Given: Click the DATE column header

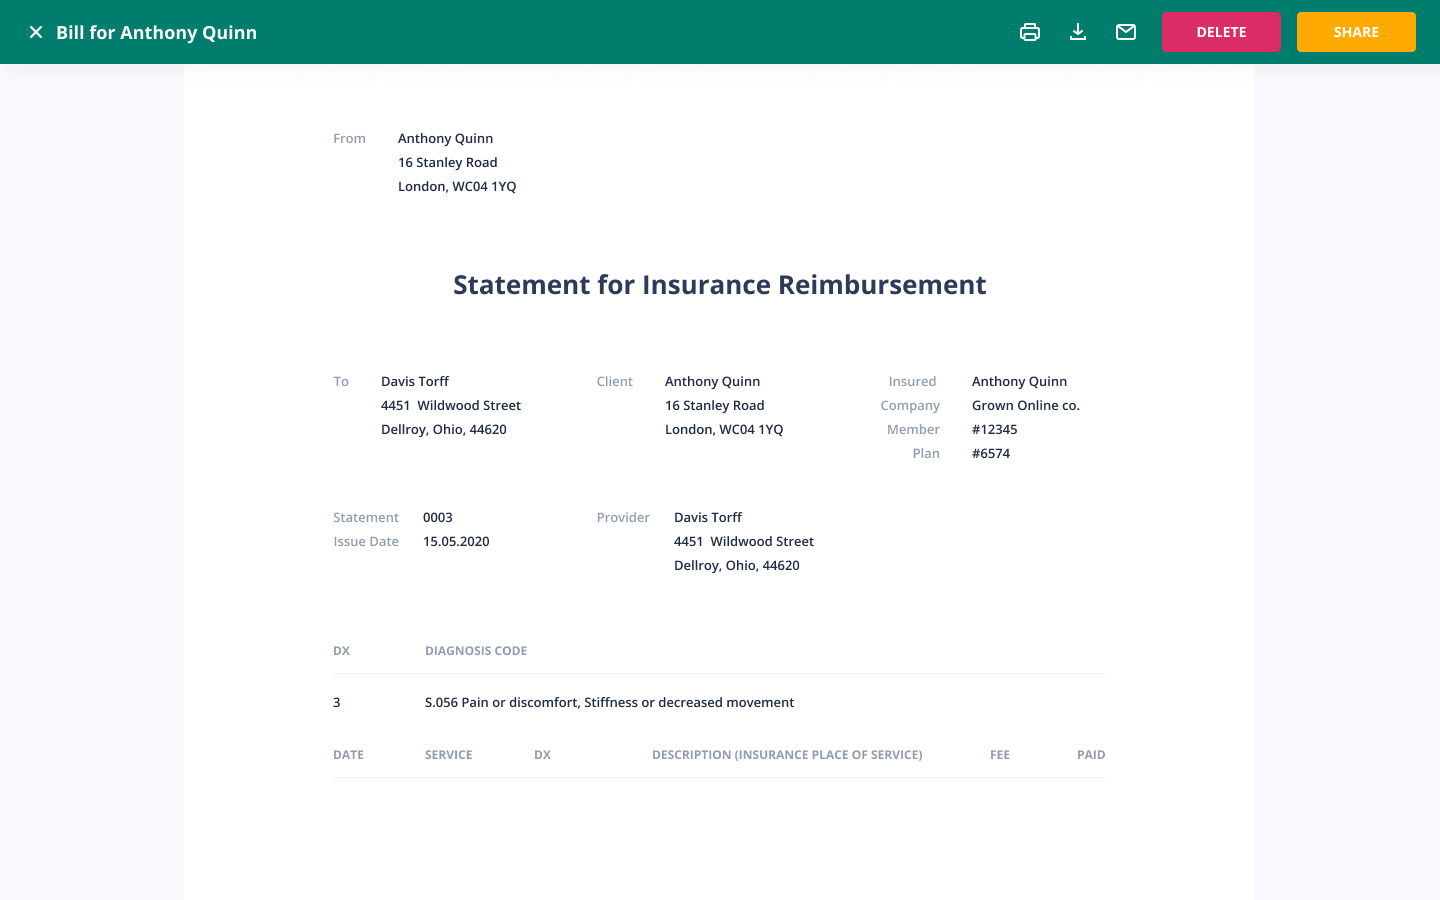Looking at the screenshot, I should point(348,755).
